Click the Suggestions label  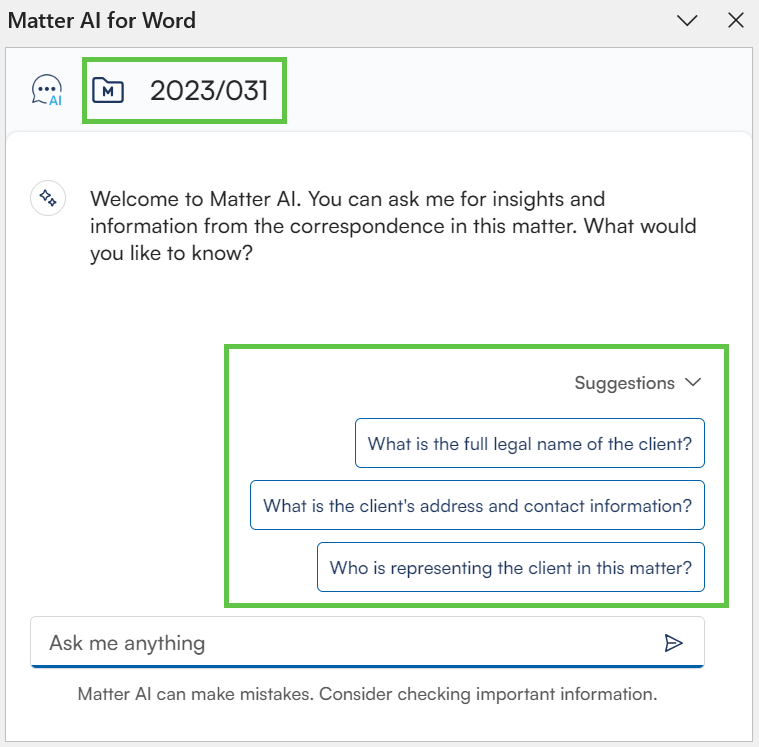click(624, 383)
